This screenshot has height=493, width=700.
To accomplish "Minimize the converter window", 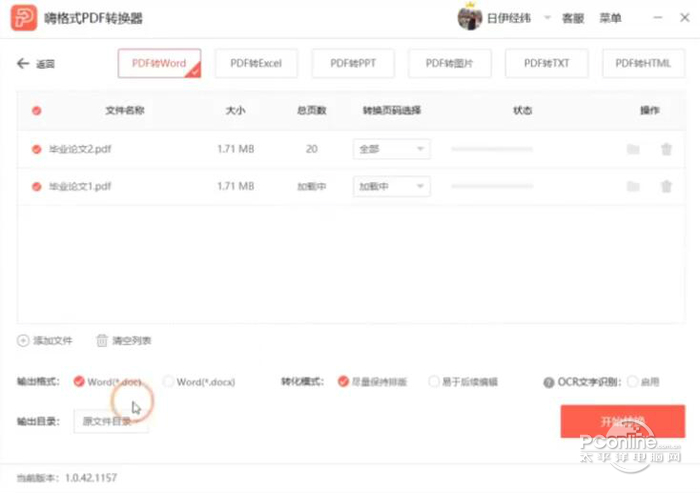I will click(658, 18).
